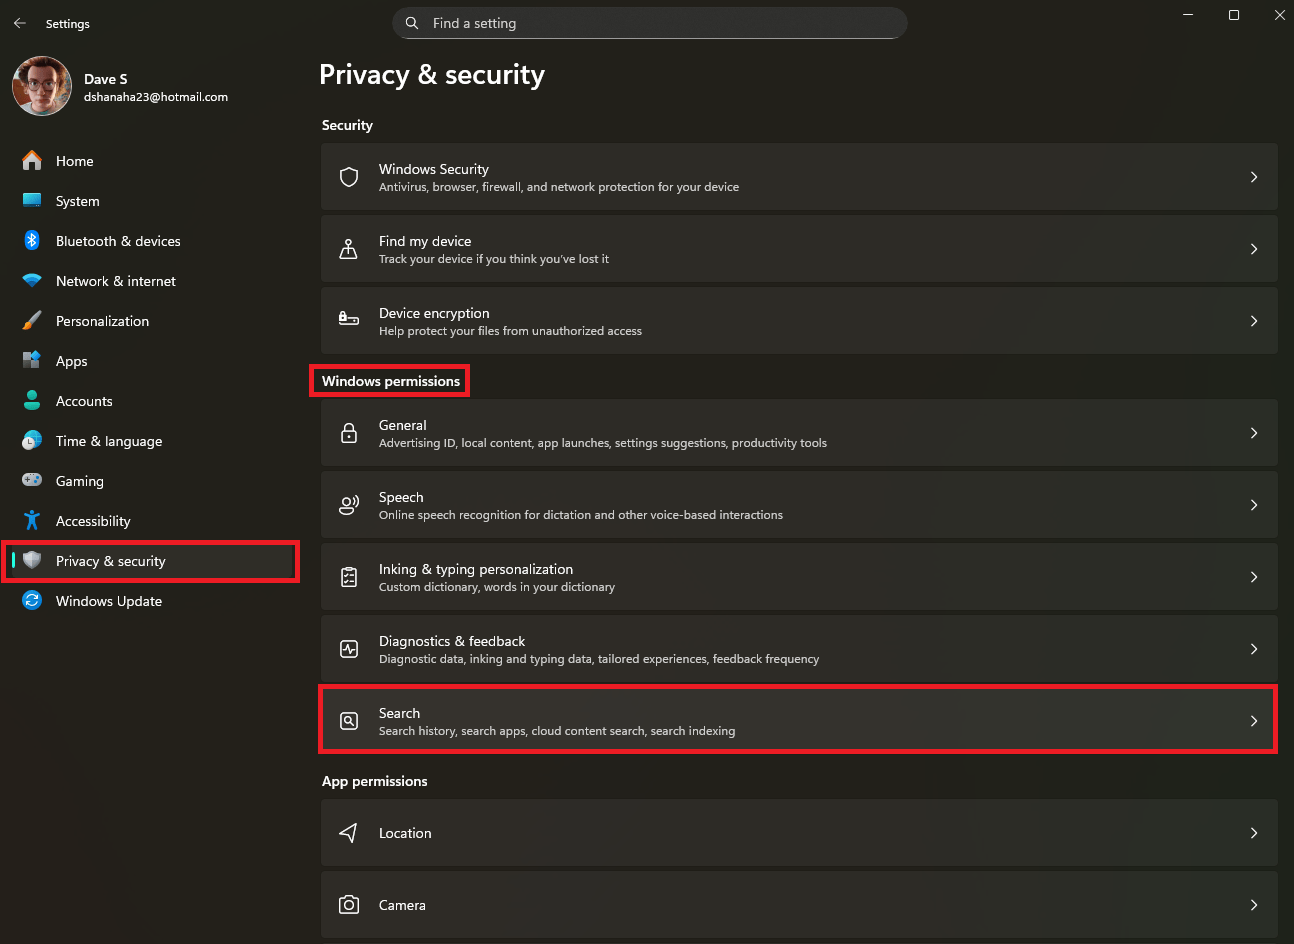This screenshot has height=944, width=1294.
Task: Click the Gaming controller icon
Action: [x=32, y=481]
